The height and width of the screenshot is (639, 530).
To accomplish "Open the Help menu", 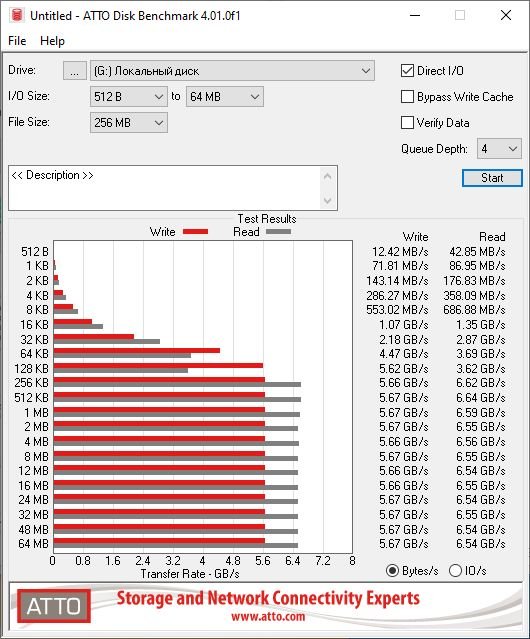I will (x=52, y=41).
